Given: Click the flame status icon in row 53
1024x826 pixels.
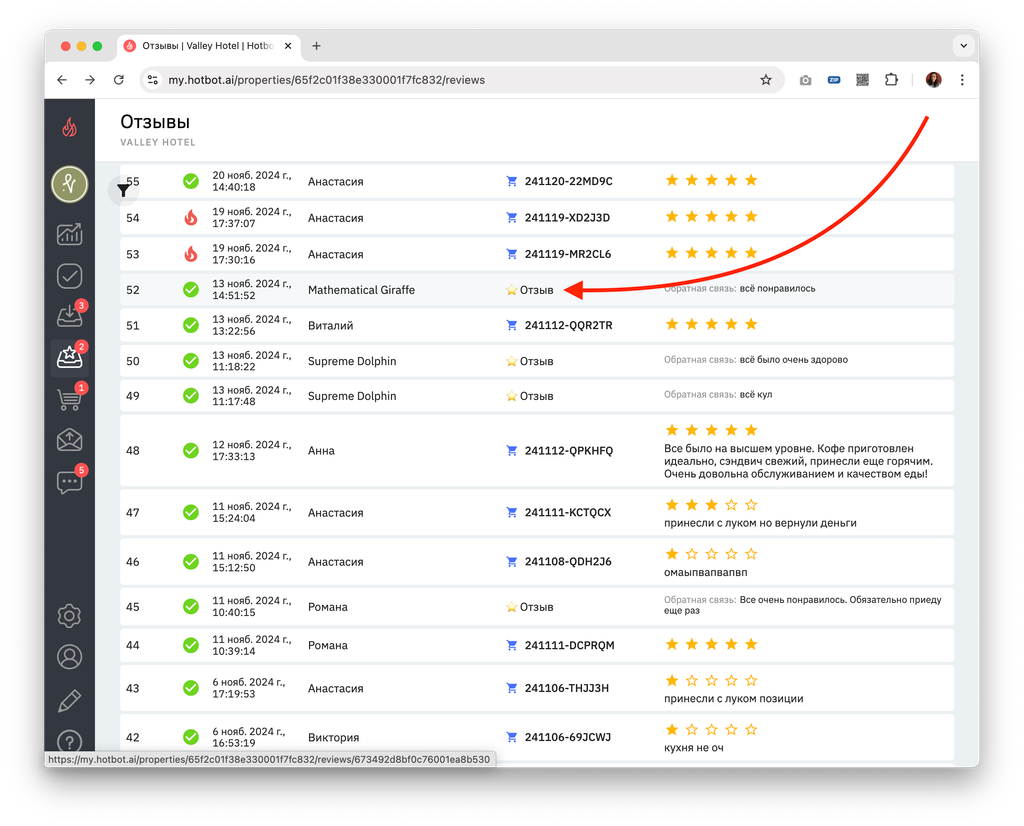Looking at the screenshot, I should tap(191, 254).
